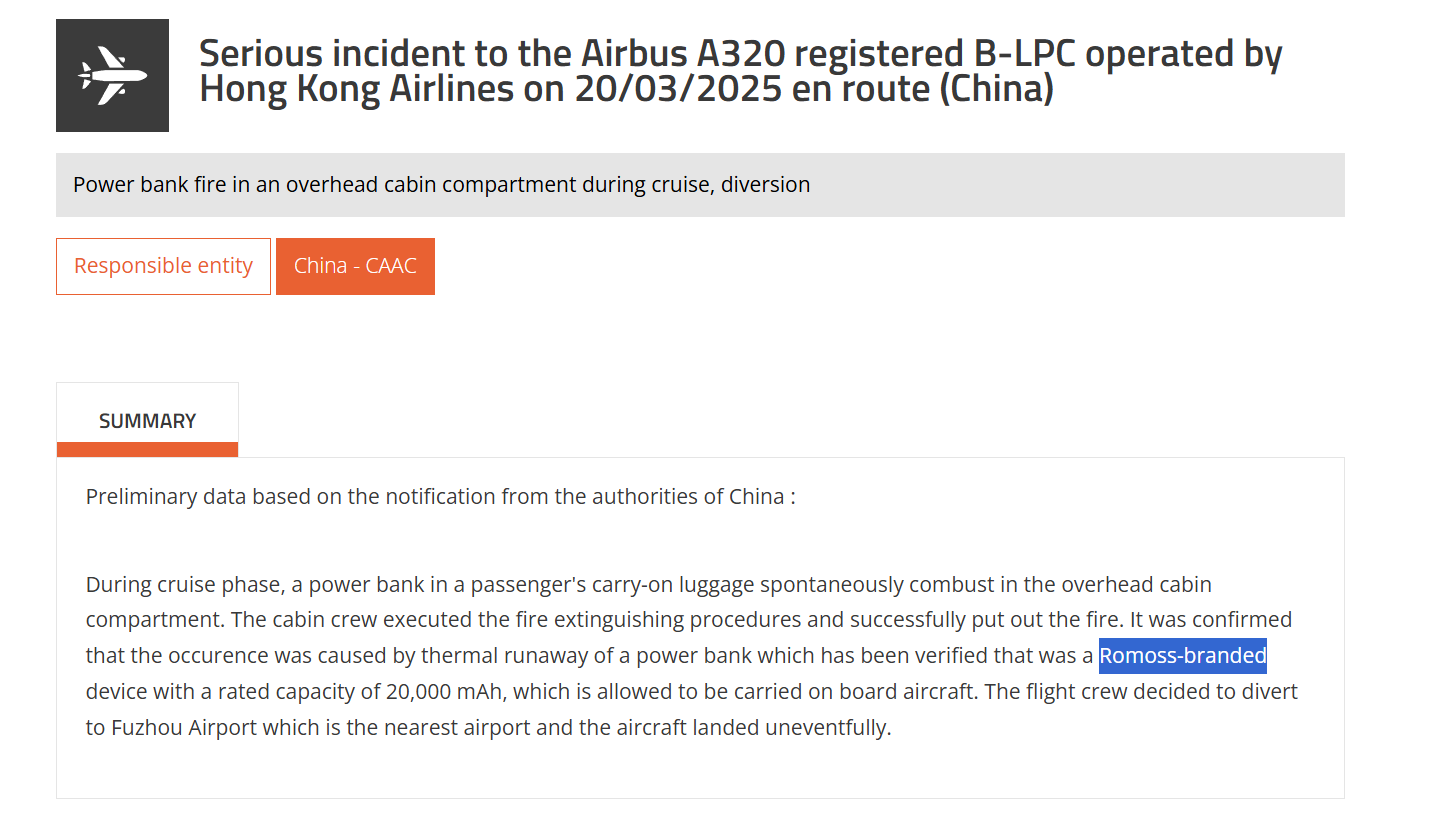Viewport: 1450px width, 814px height.
Task: Select the highlighted Romoss-branded text
Action: (x=1182, y=655)
